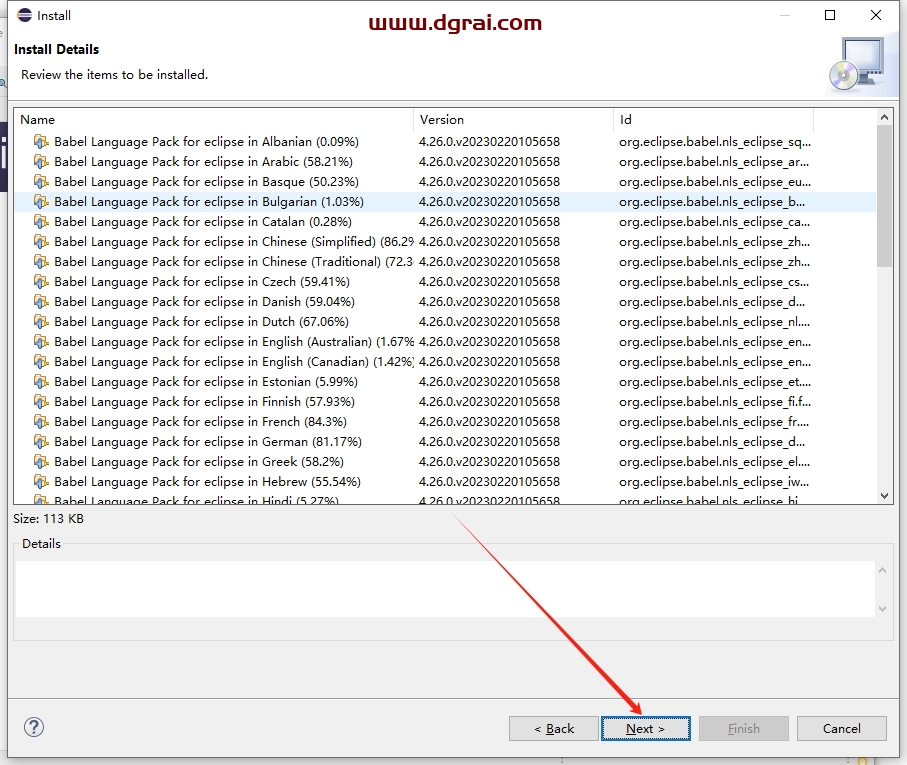Select "Babel Language Pack for eclipse in Catalan (0.28%)"
The image size is (907, 765).
[203, 221]
